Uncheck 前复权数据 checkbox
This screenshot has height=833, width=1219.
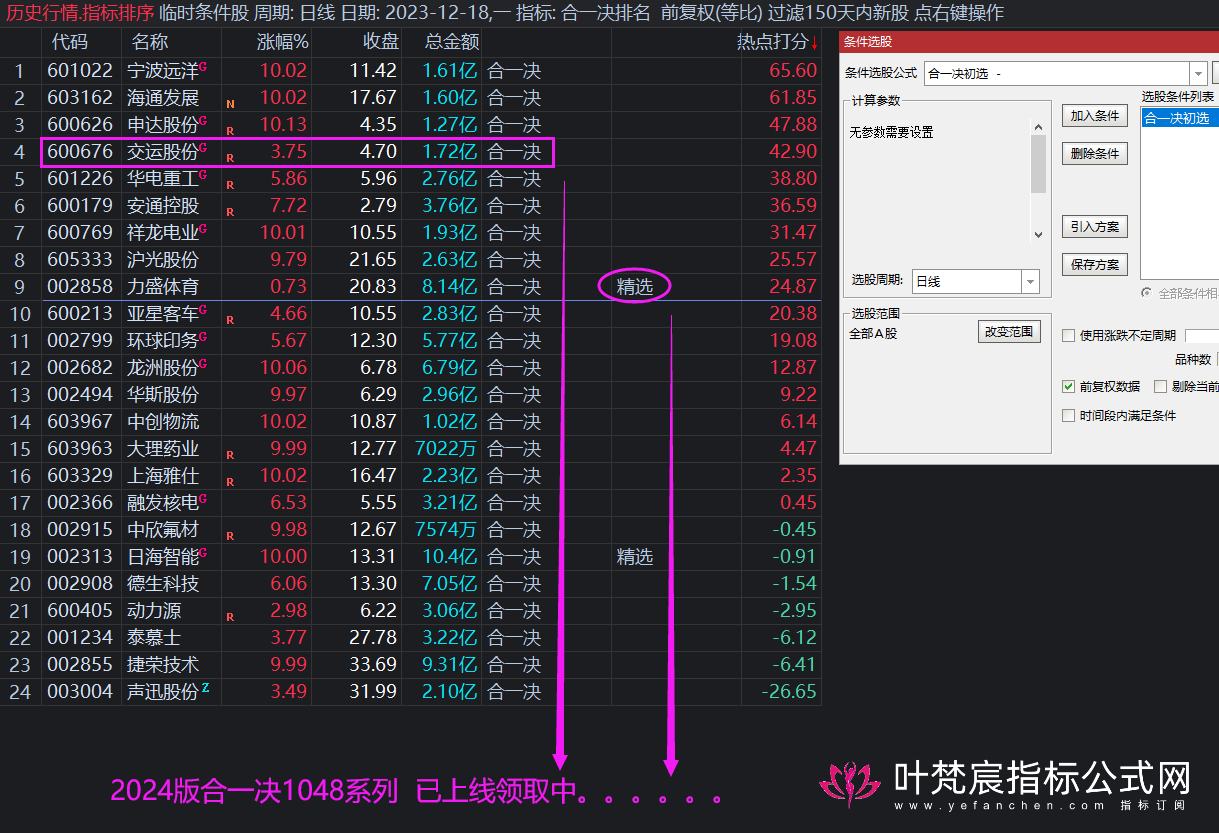click(x=1068, y=386)
